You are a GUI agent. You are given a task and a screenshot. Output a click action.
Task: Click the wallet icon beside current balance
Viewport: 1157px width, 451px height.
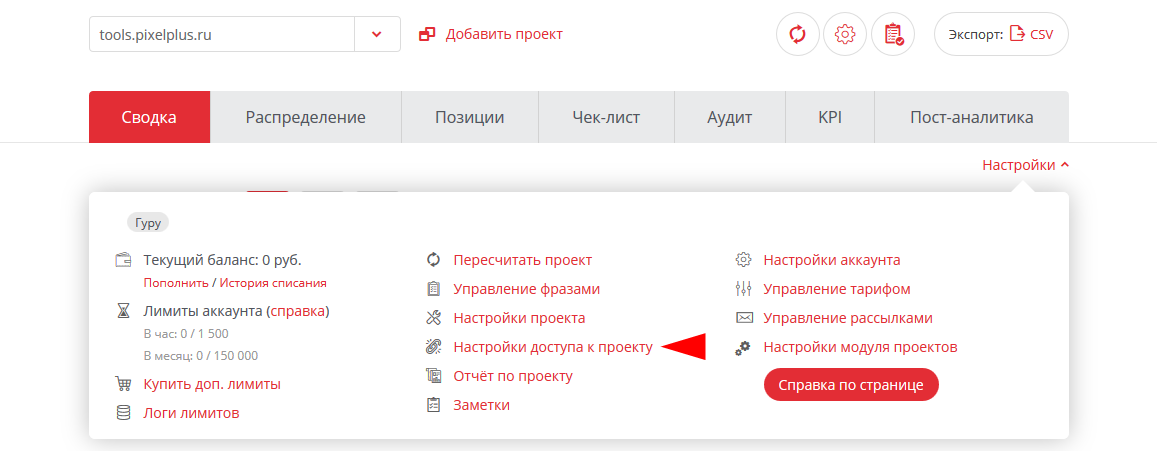pyautogui.click(x=124, y=260)
